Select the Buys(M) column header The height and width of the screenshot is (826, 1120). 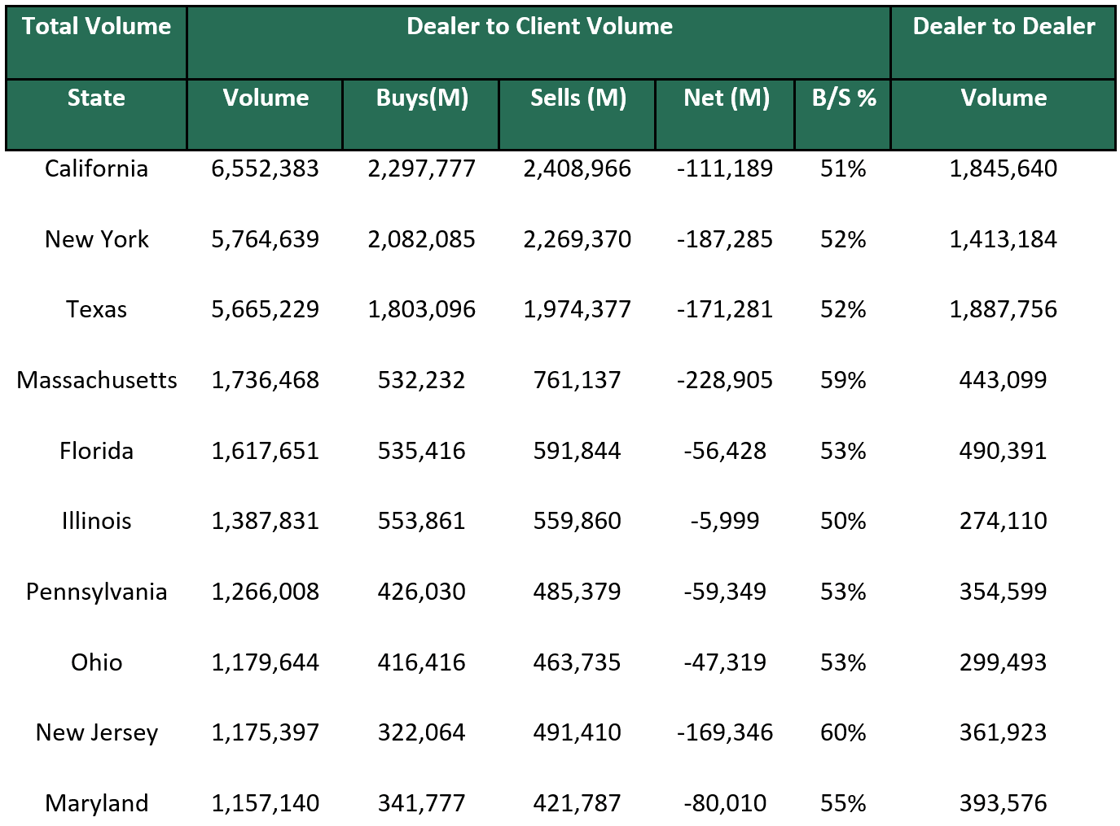420,98
